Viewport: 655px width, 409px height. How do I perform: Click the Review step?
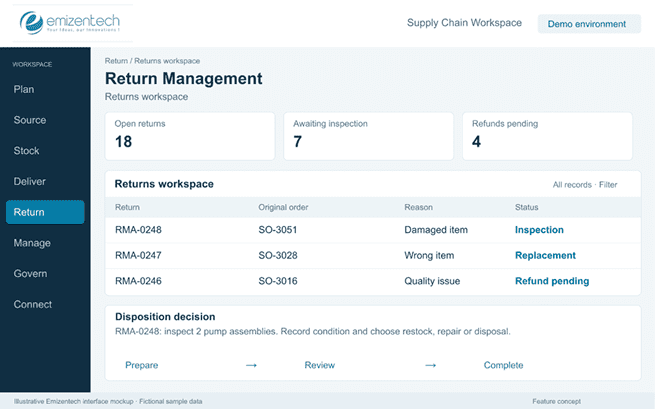[x=320, y=365]
